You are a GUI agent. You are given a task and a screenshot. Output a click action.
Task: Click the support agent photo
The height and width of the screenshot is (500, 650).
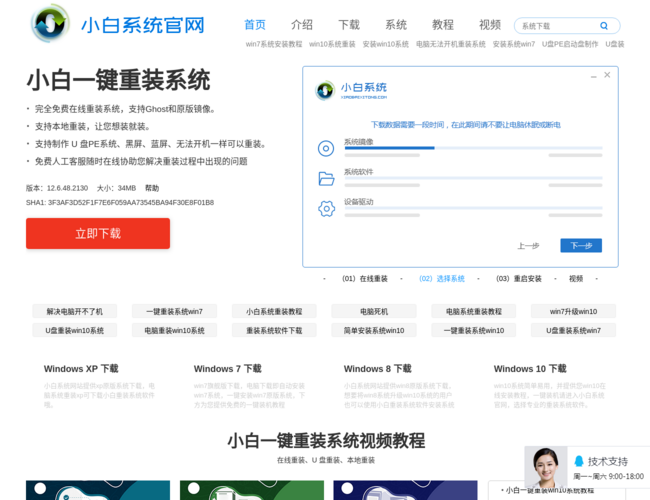click(x=546, y=467)
